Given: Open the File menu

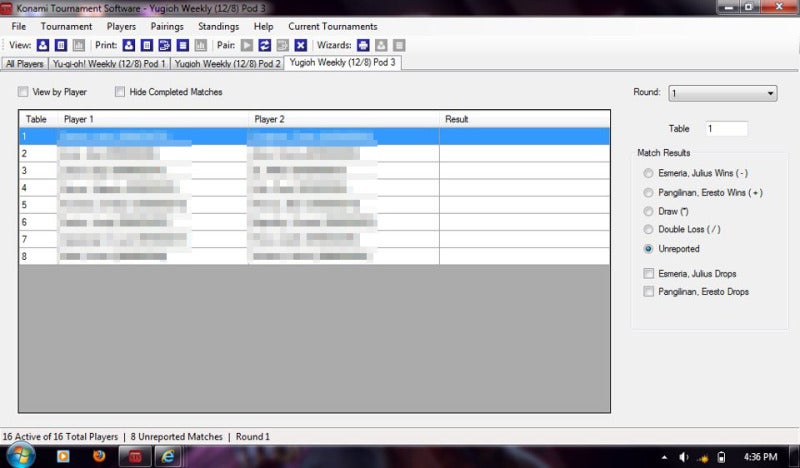Looking at the screenshot, I should click(x=18, y=27).
